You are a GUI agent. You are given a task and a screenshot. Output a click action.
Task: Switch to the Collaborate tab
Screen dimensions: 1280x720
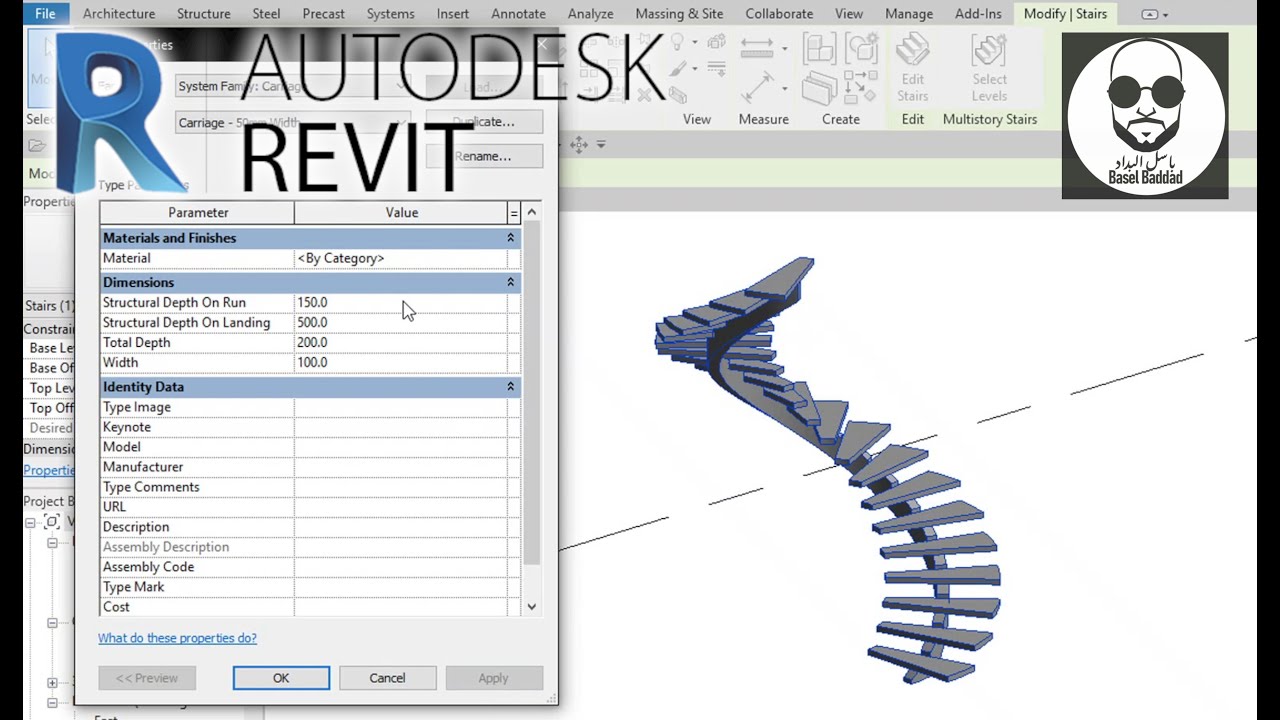(779, 14)
